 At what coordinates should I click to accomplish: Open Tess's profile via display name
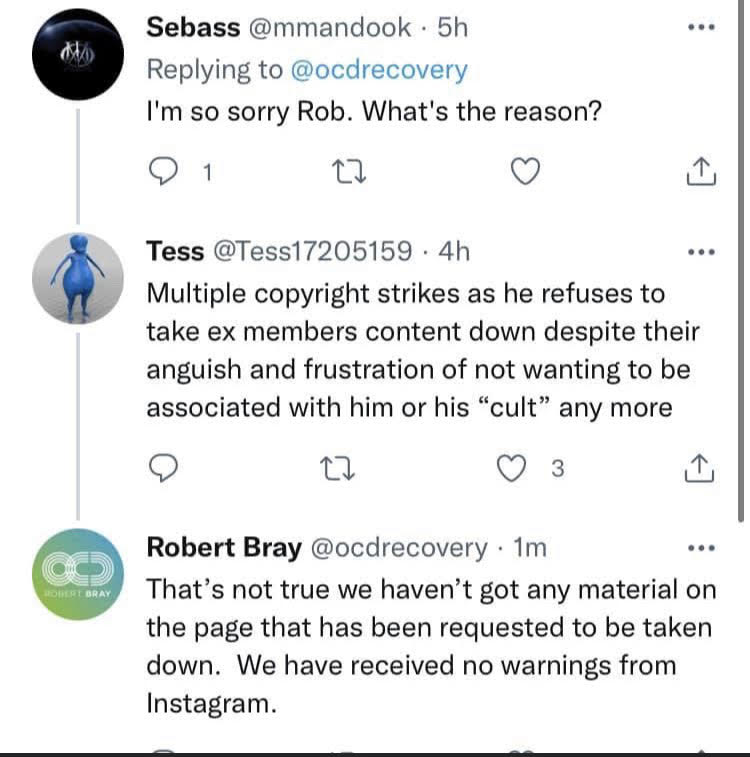[x=174, y=250]
